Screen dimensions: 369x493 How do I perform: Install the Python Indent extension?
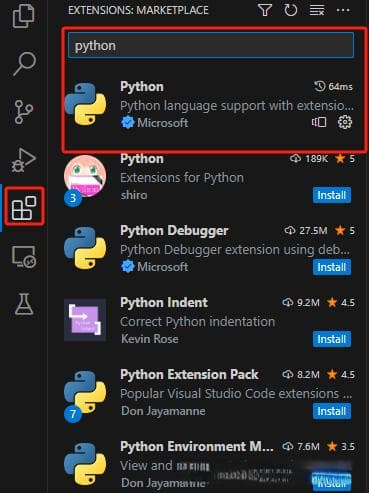(x=332, y=339)
